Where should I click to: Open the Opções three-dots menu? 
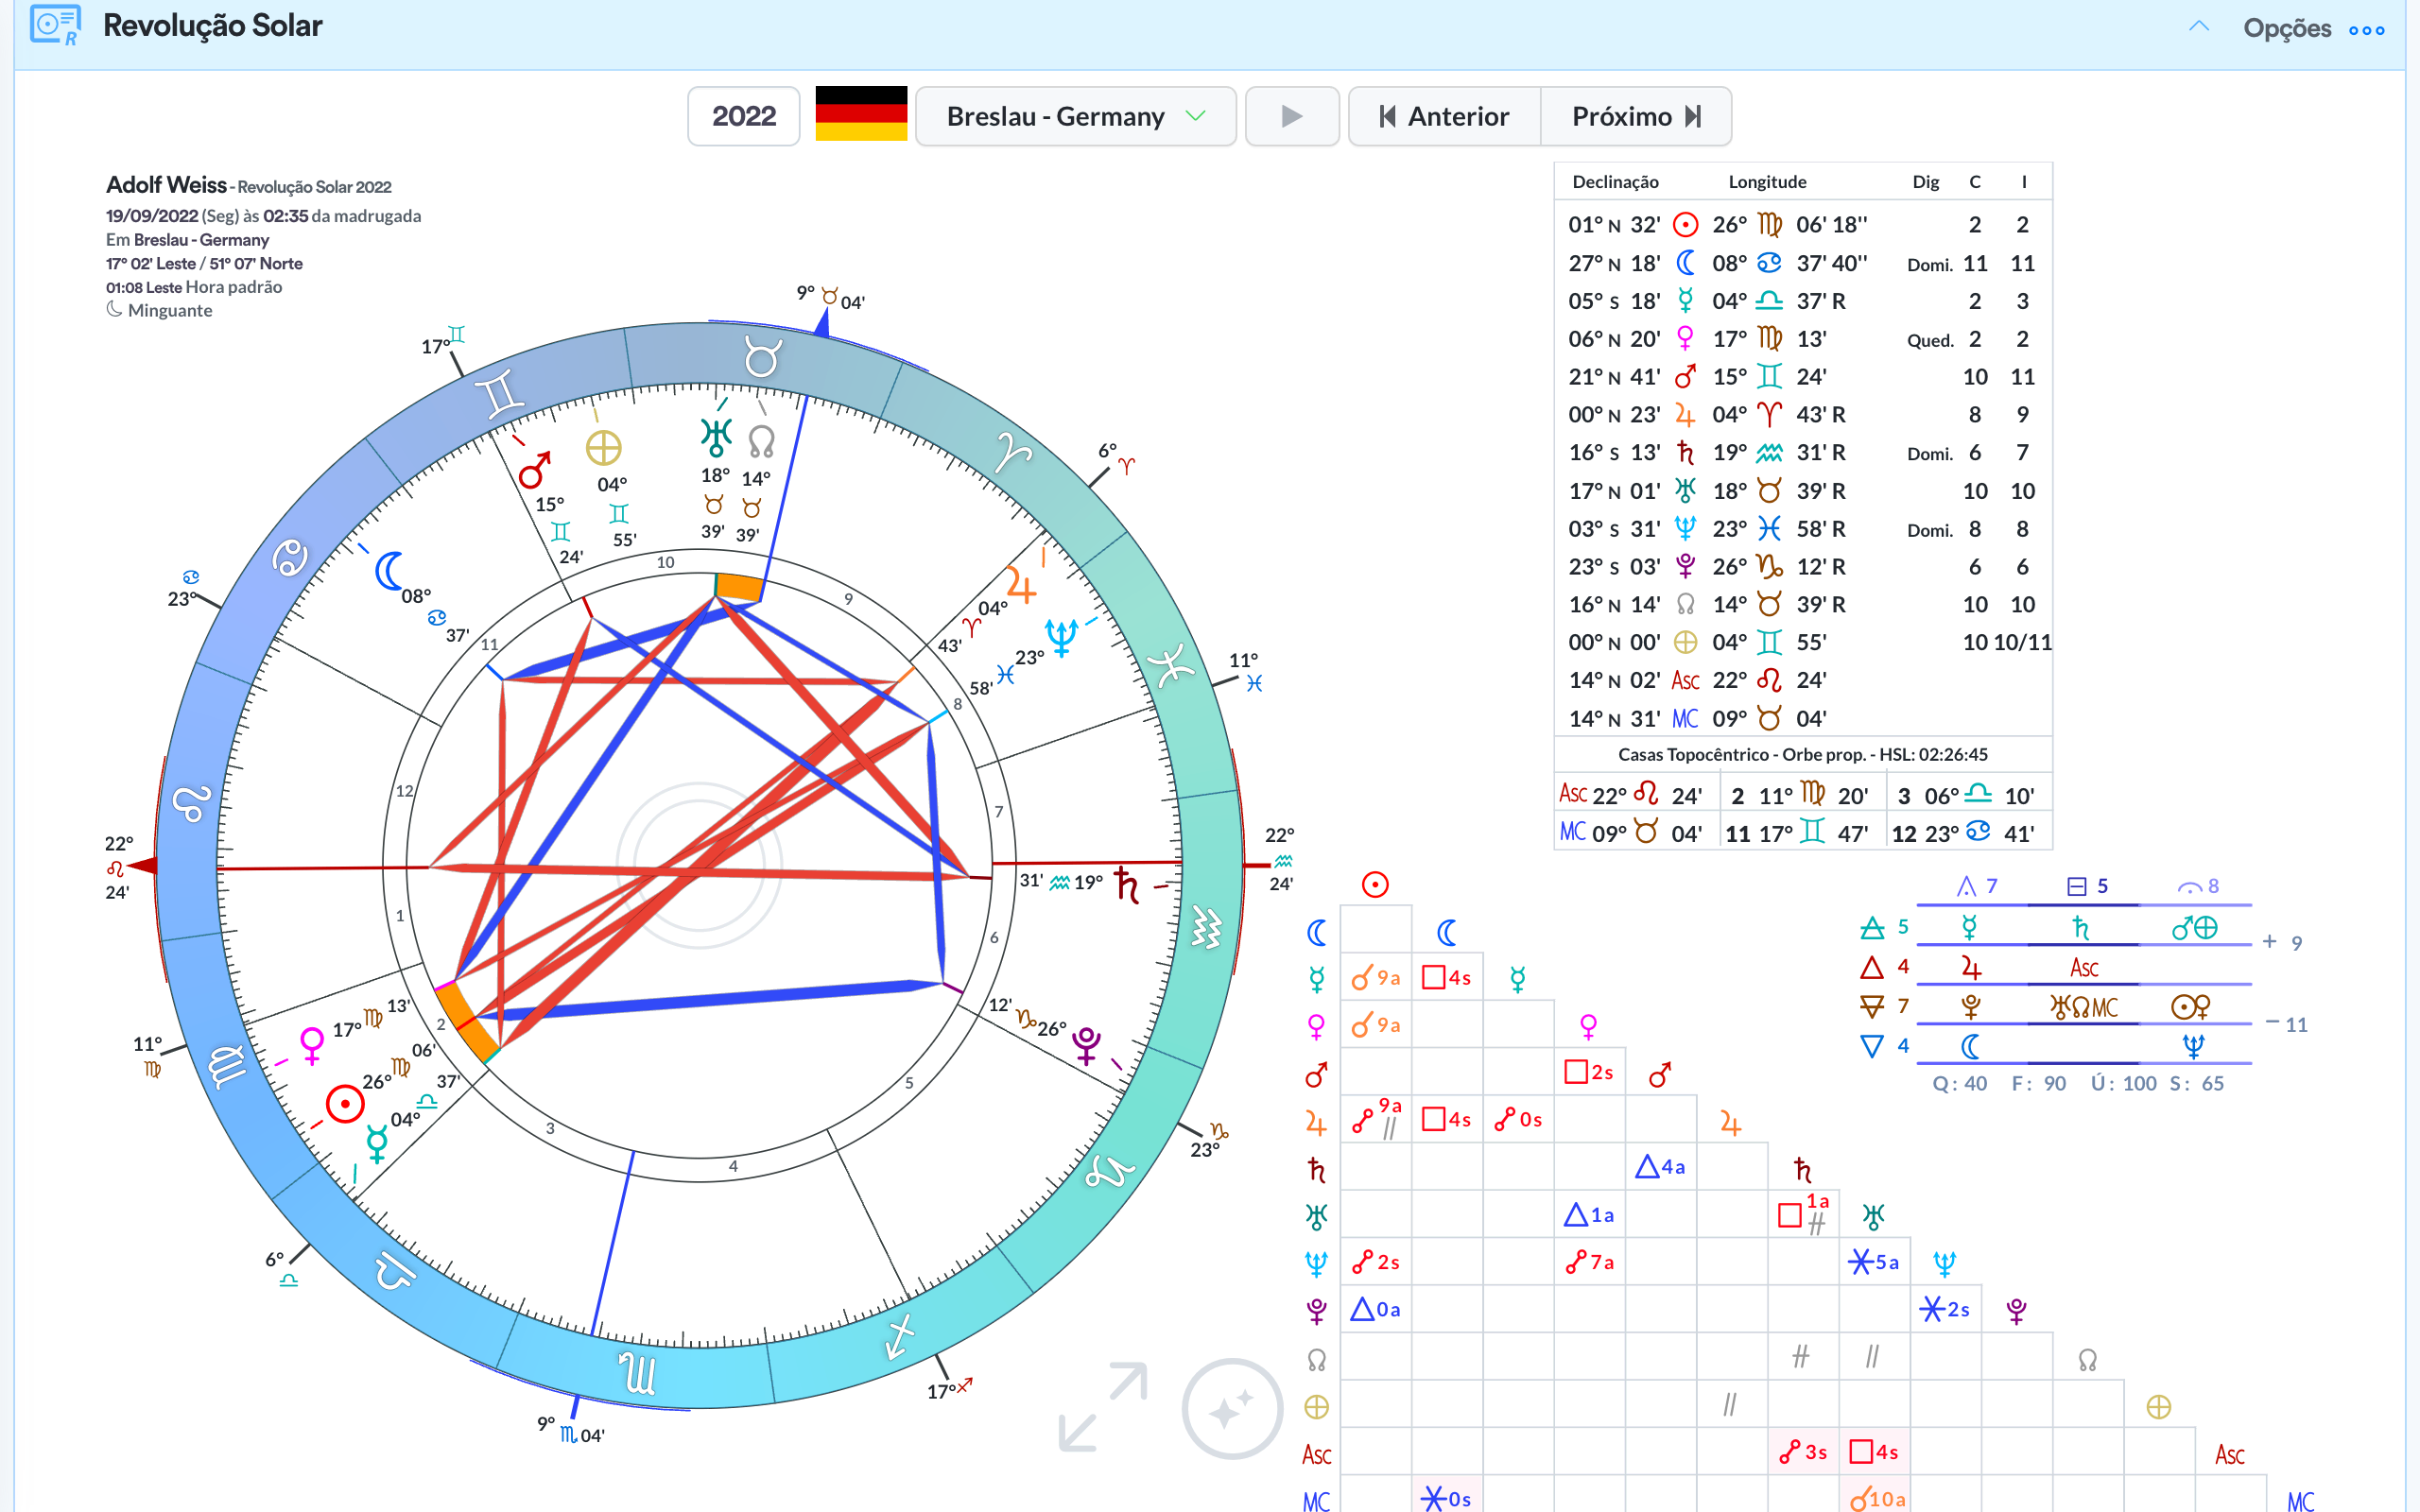click(2367, 30)
